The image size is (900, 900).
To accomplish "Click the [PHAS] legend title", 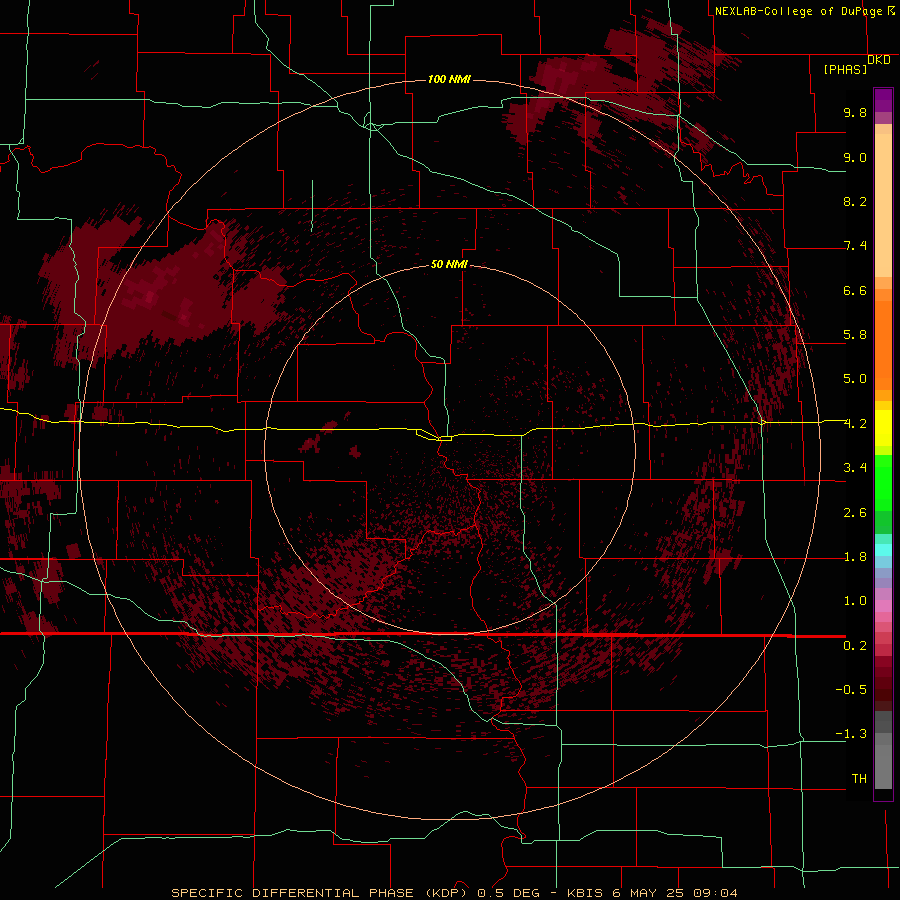I will pyautogui.click(x=845, y=70).
